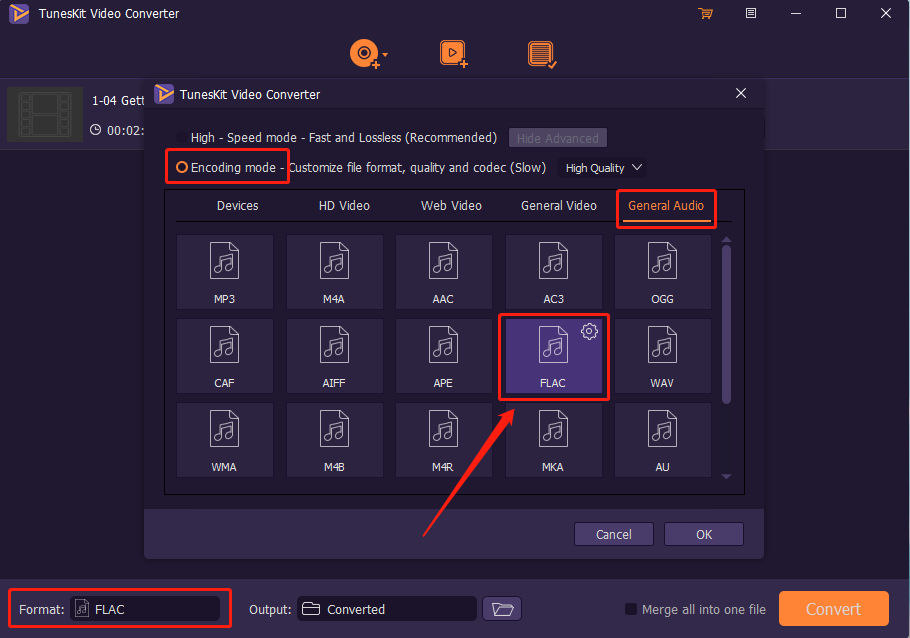Choose the WMA audio format
Screen dimensions: 910x638
pos(225,440)
